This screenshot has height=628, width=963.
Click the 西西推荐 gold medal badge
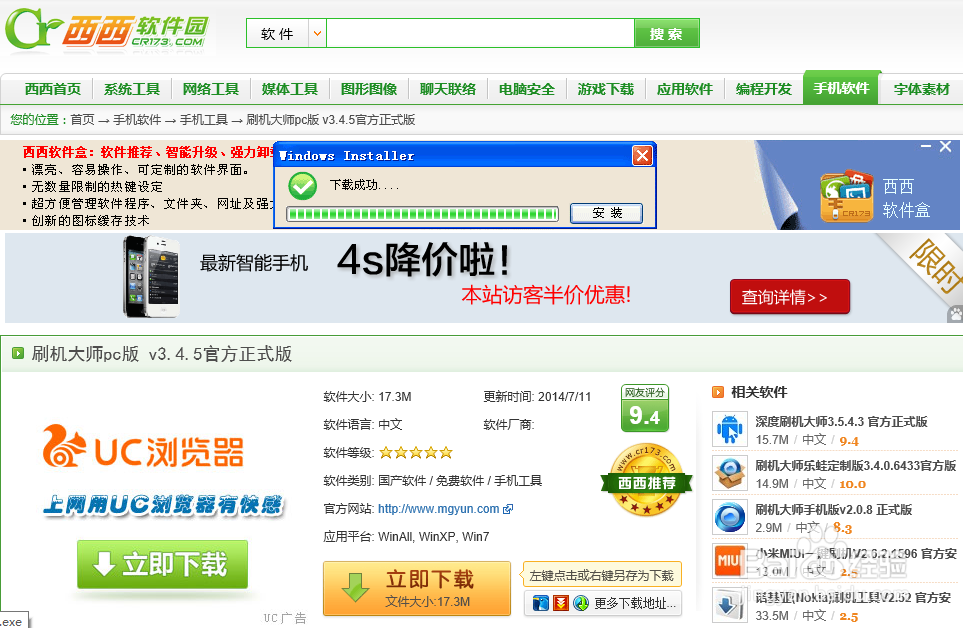[646, 480]
